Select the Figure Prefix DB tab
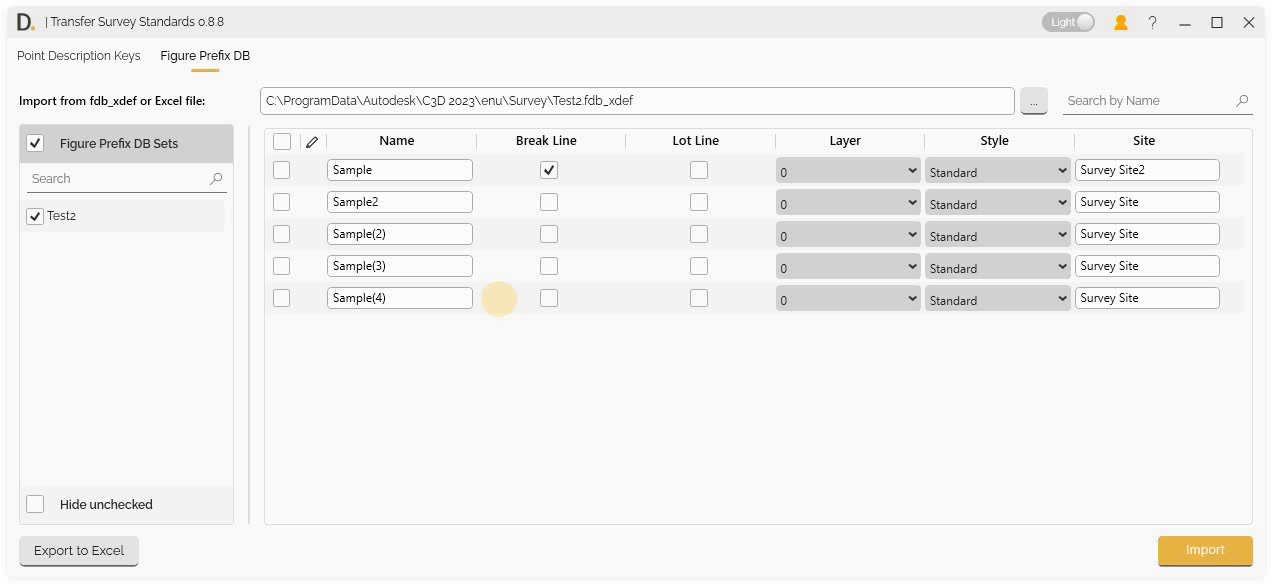This screenshot has height=584, width=1272. tap(204, 56)
